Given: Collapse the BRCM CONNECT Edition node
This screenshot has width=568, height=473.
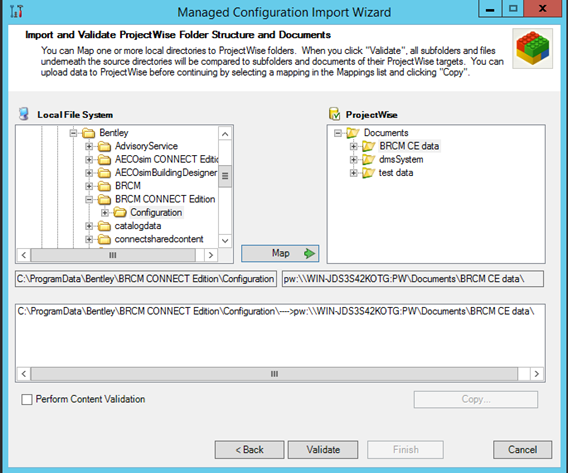Looking at the screenshot, I should [89, 200].
